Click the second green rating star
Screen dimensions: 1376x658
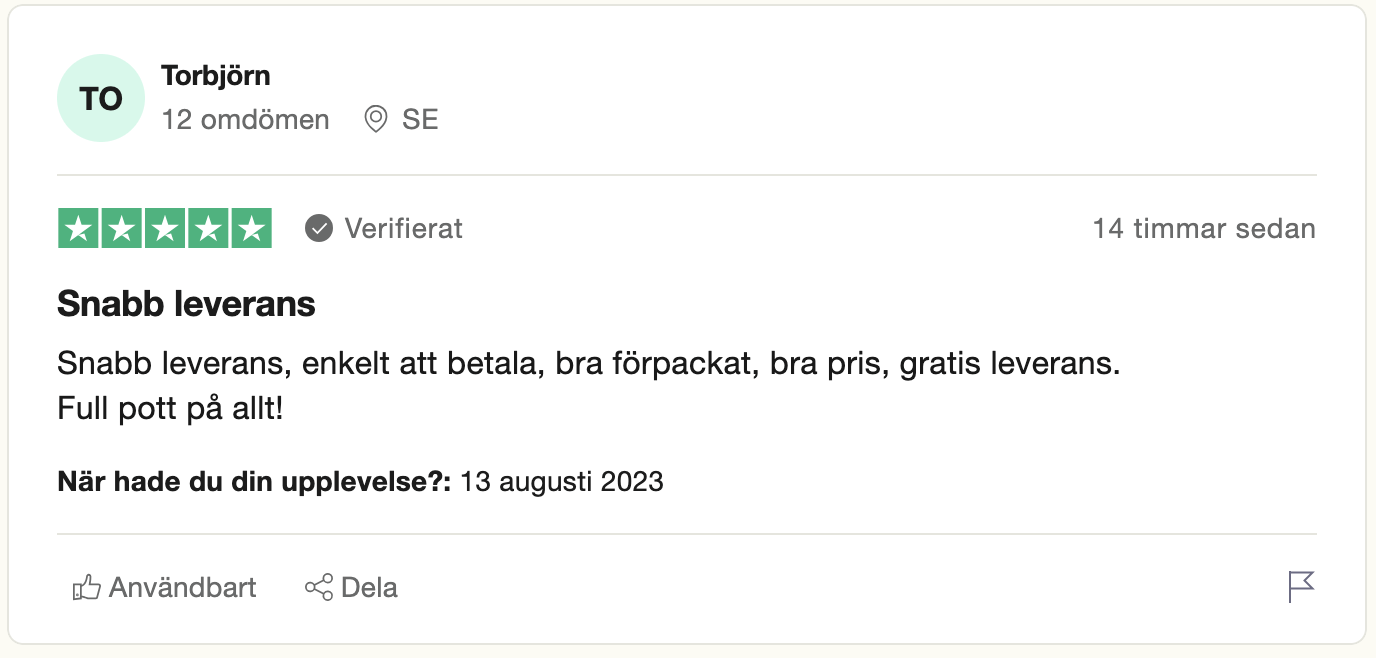[x=122, y=229]
